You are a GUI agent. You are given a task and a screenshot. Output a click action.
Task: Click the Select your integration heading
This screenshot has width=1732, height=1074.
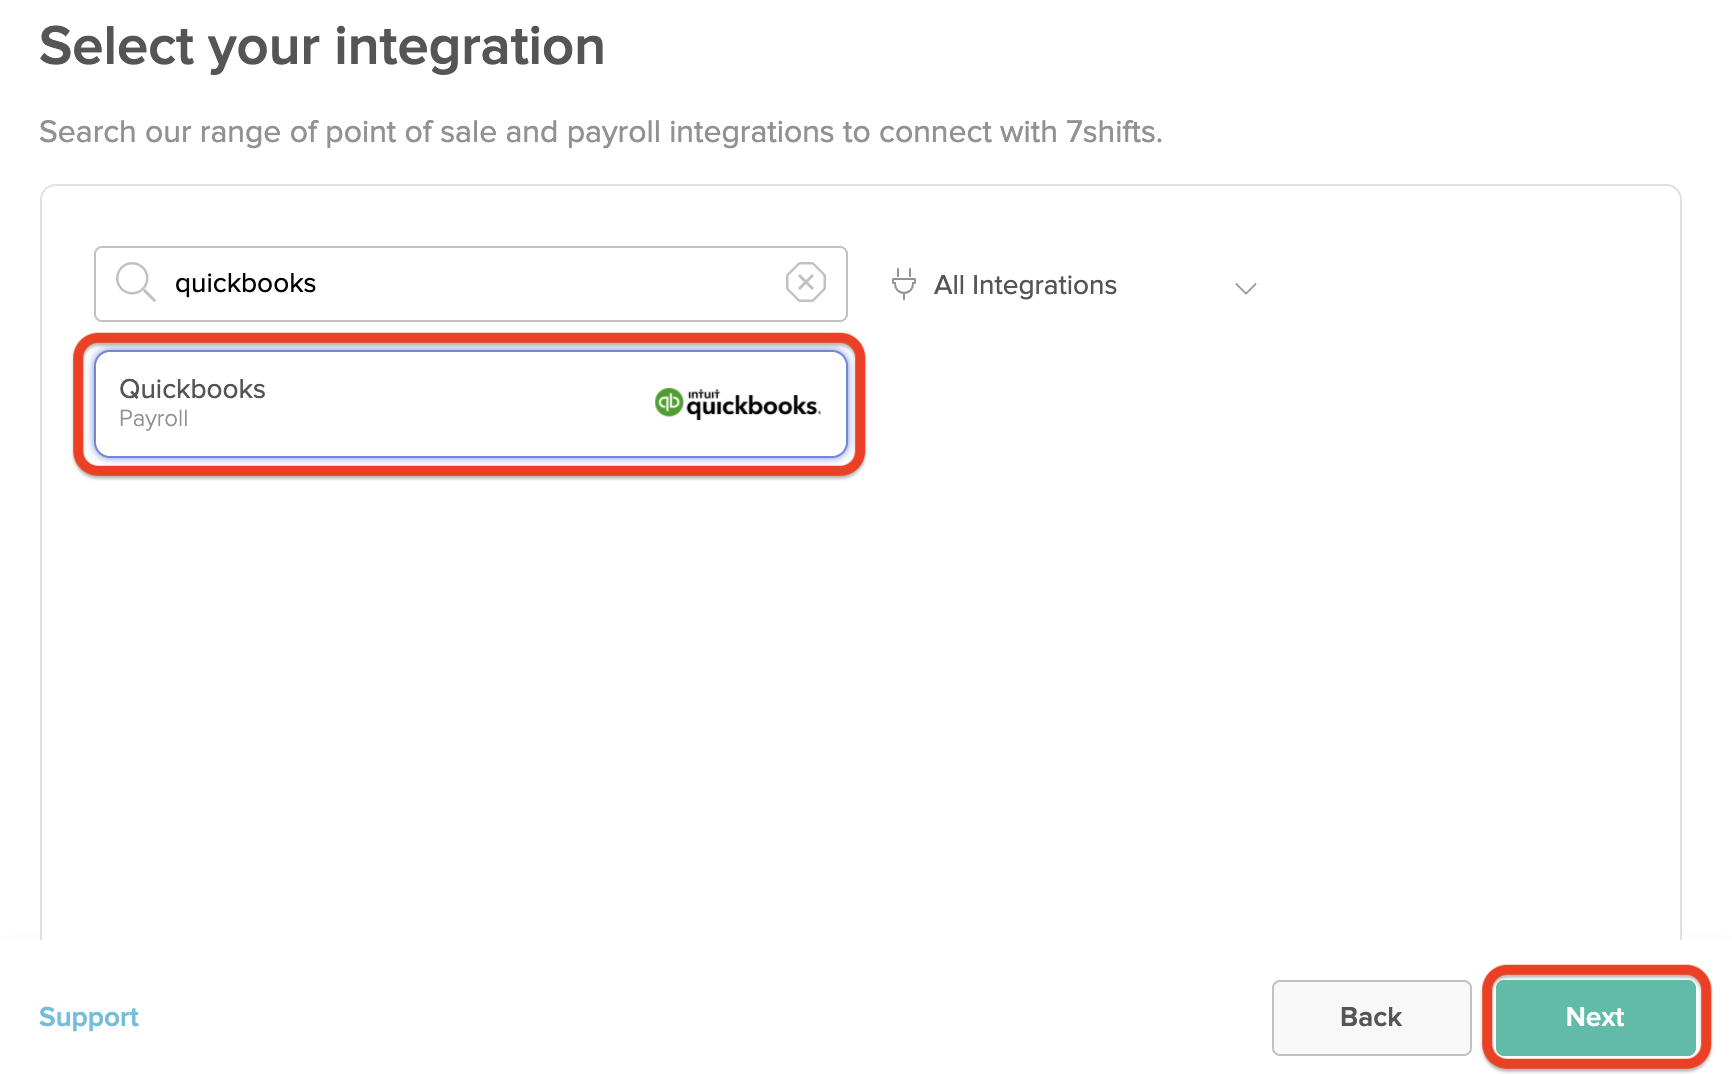pyautogui.click(x=322, y=47)
